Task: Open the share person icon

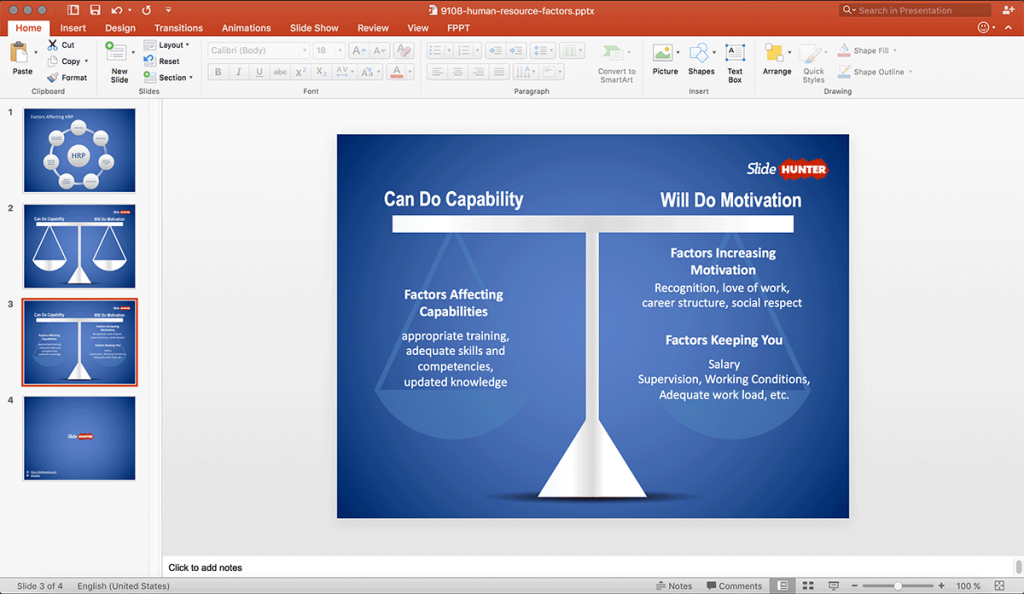Action: tap(1008, 10)
